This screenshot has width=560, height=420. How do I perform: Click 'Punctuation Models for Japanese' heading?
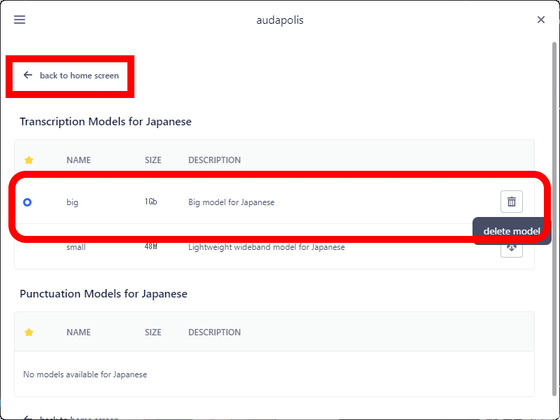pyautogui.click(x=103, y=294)
